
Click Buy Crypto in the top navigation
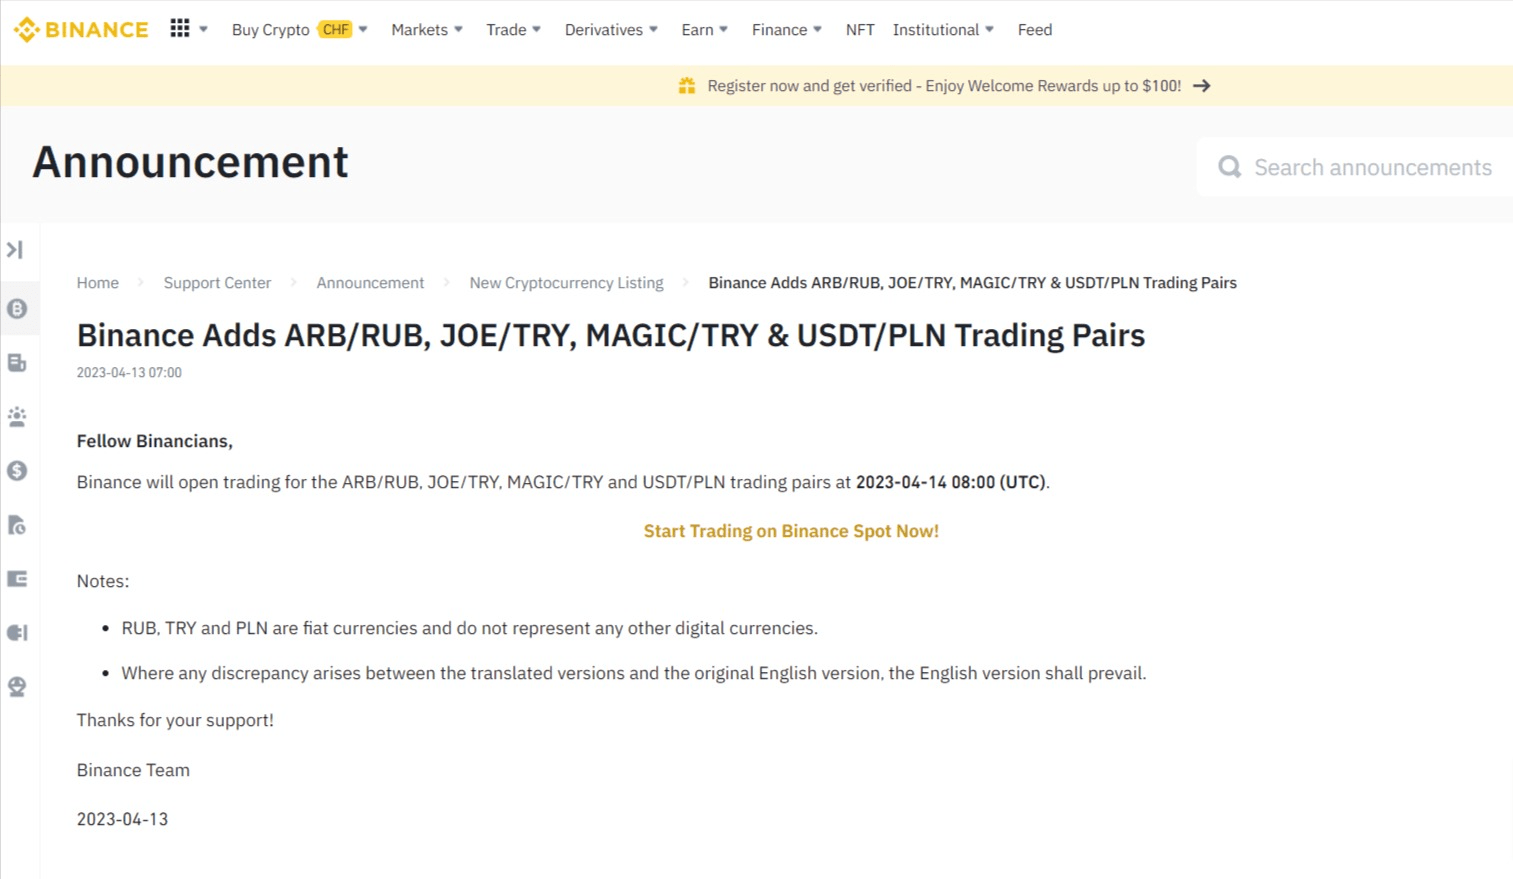tap(271, 30)
